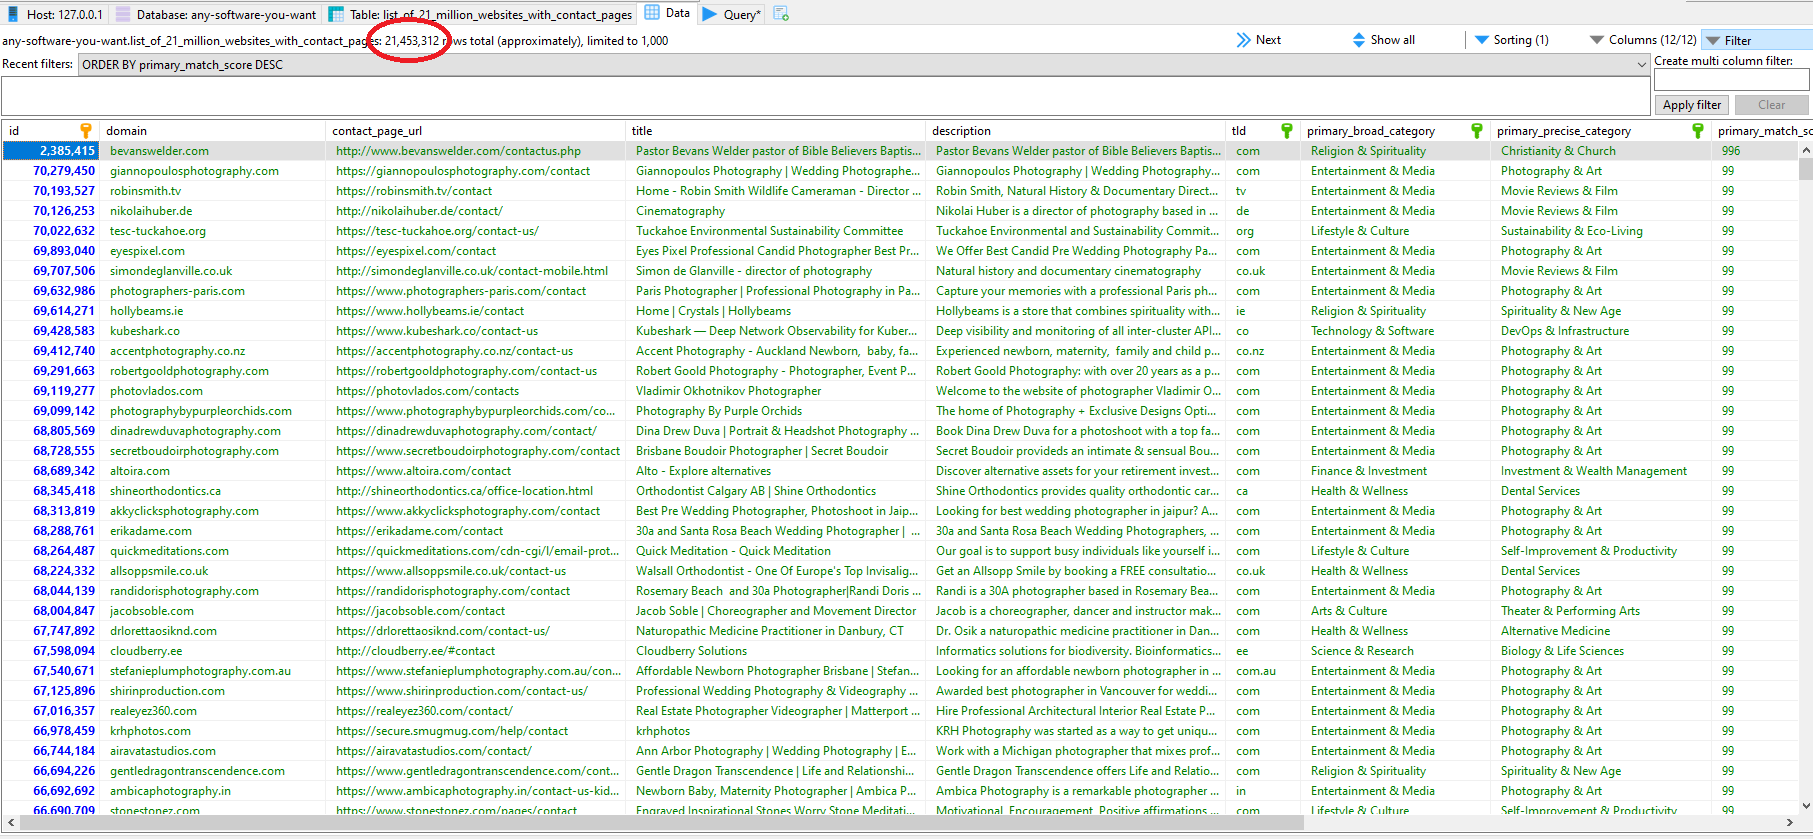Select the cell Theater & Performing Arts
This screenshot has width=1813, height=839.
coord(1601,611)
